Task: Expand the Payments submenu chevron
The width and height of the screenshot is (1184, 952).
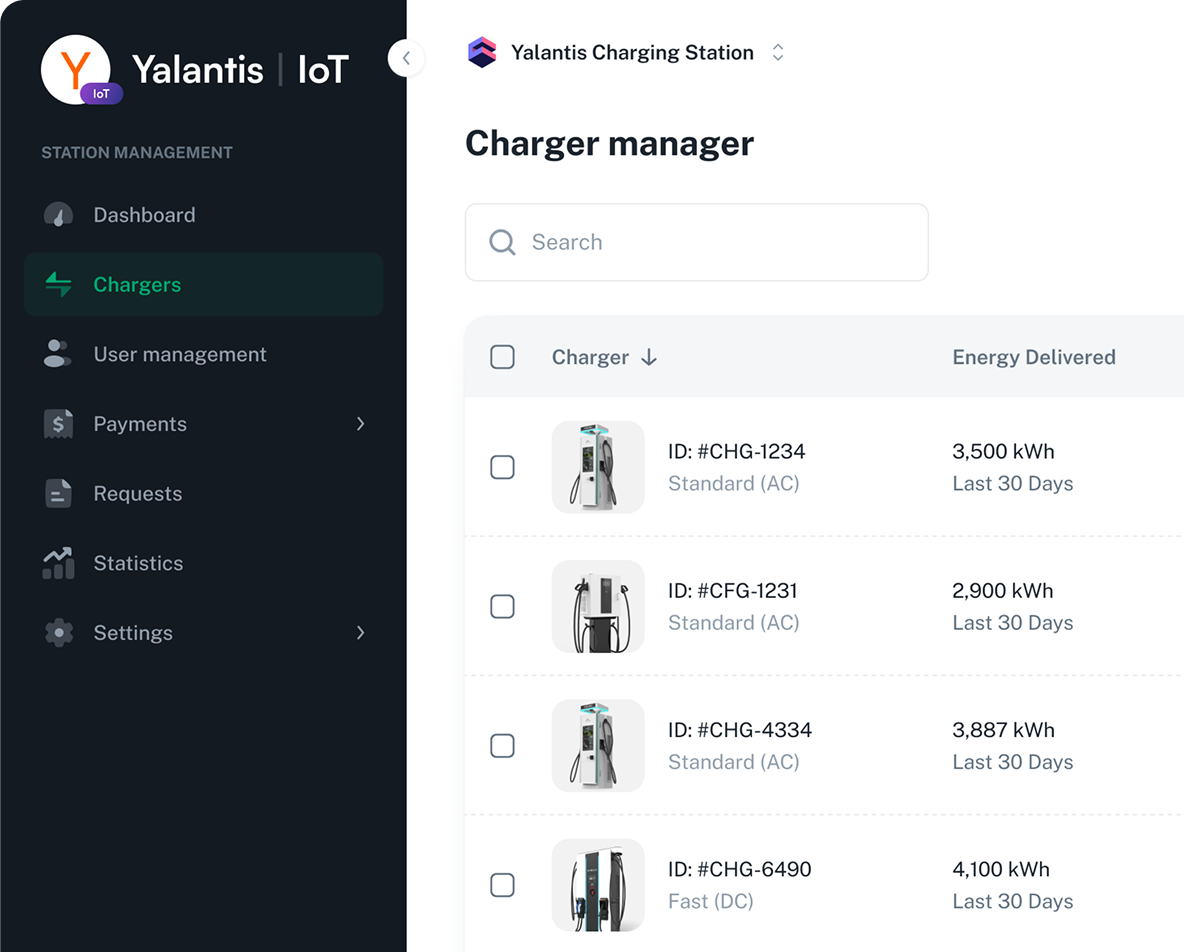Action: pos(360,424)
